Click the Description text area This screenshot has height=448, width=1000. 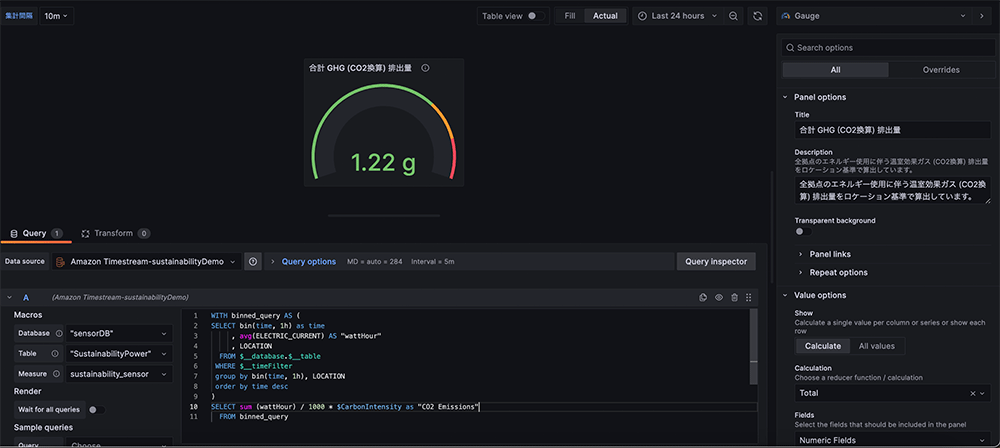[893, 190]
